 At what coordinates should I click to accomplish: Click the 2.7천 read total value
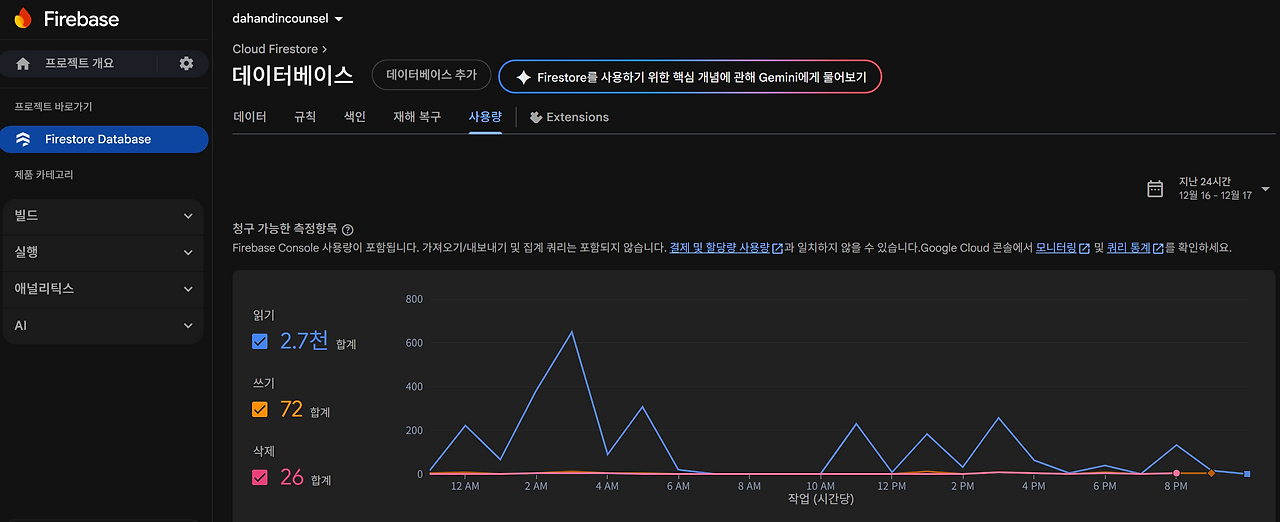coord(304,341)
